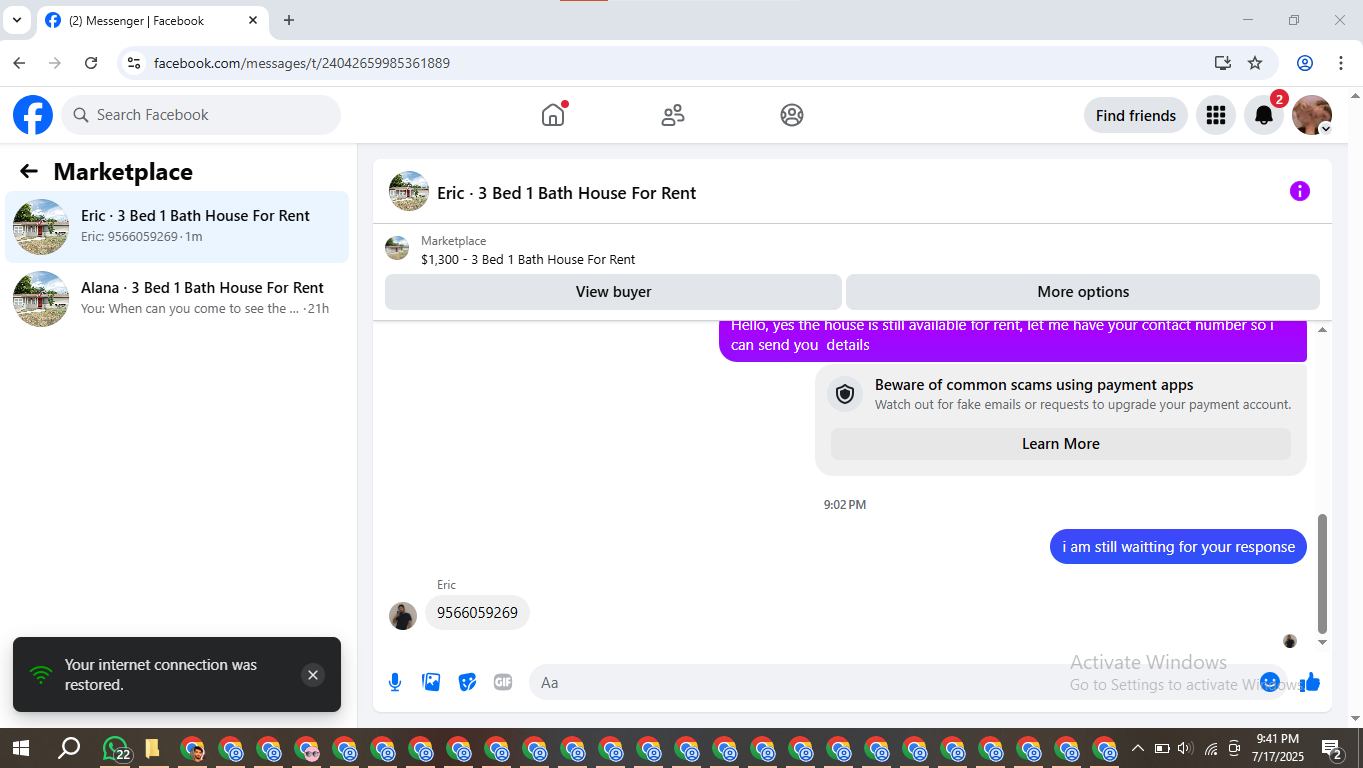Close the Messenger | Facebook tab

pyautogui.click(x=253, y=21)
